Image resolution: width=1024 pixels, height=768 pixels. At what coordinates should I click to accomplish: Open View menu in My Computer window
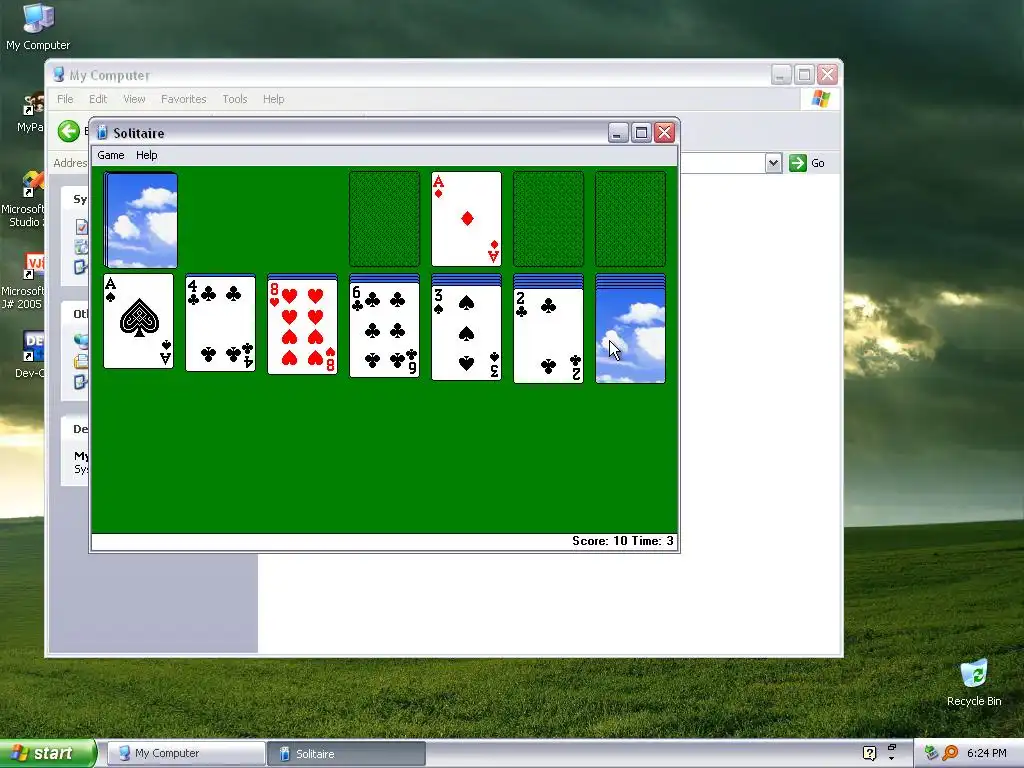pyautogui.click(x=134, y=99)
